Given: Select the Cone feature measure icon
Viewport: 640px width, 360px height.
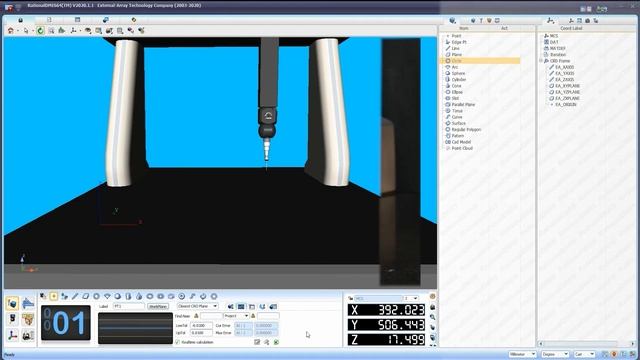Looking at the screenshot, I should pyautogui.click(x=139, y=296).
